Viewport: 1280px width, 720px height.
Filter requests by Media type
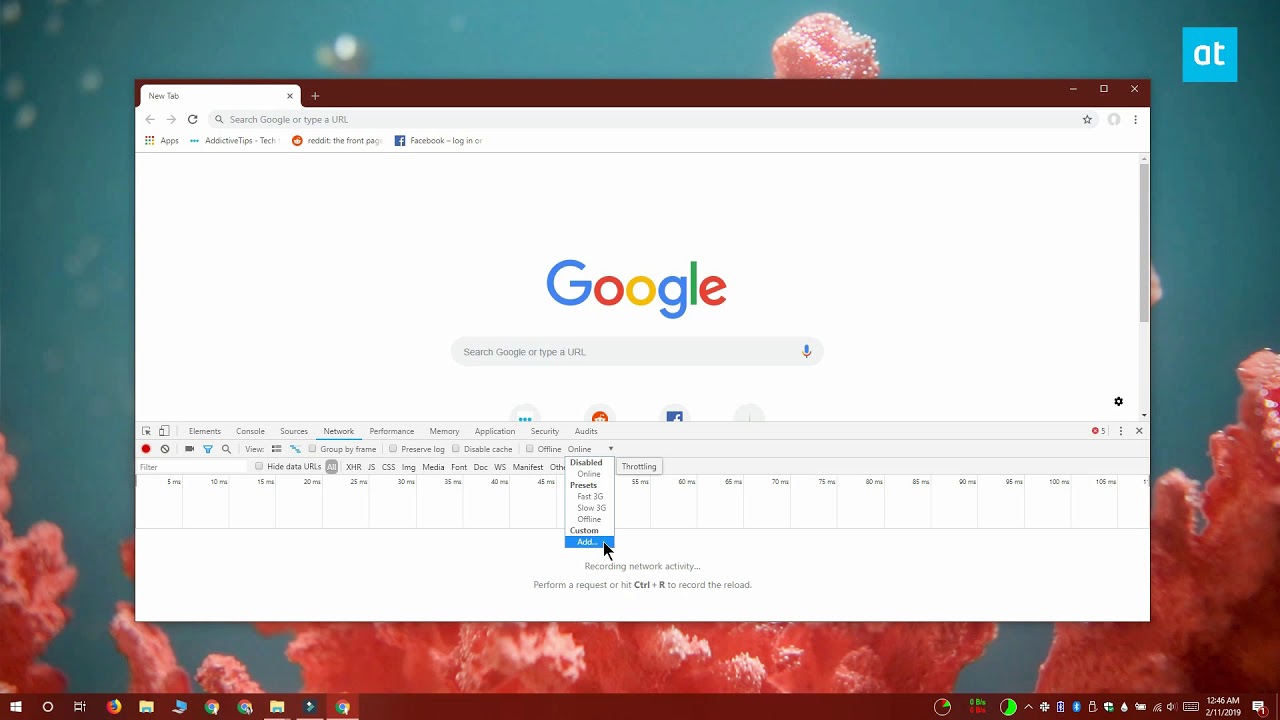(x=433, y=467)
